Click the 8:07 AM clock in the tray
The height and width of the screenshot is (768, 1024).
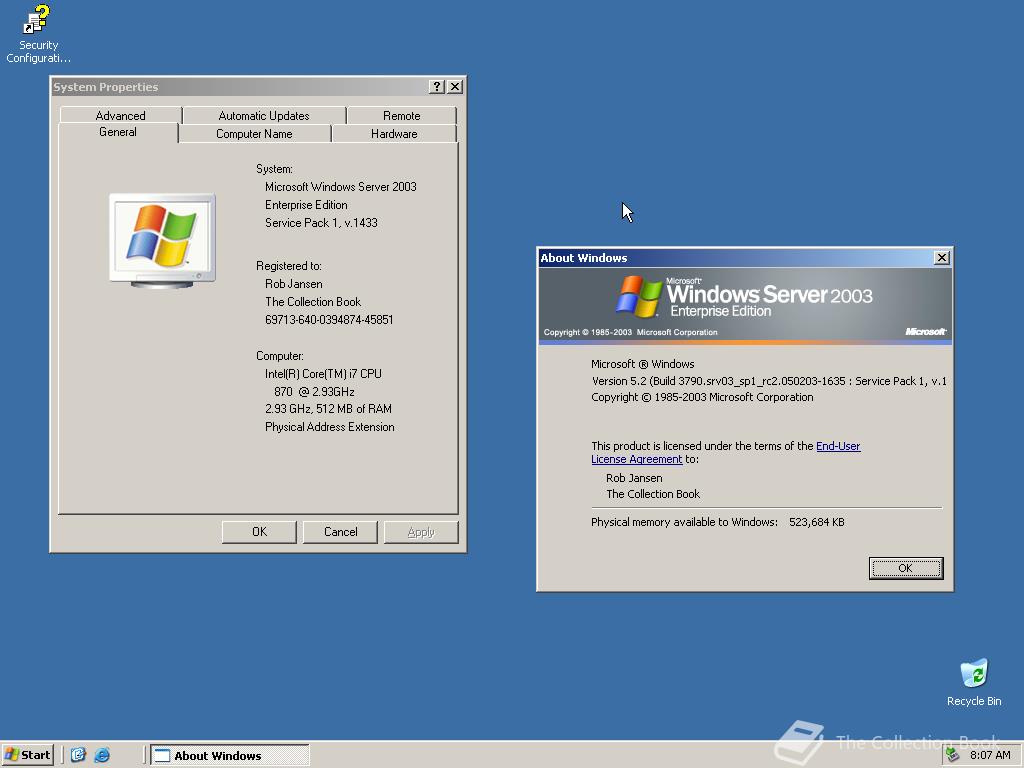[989, 755]
